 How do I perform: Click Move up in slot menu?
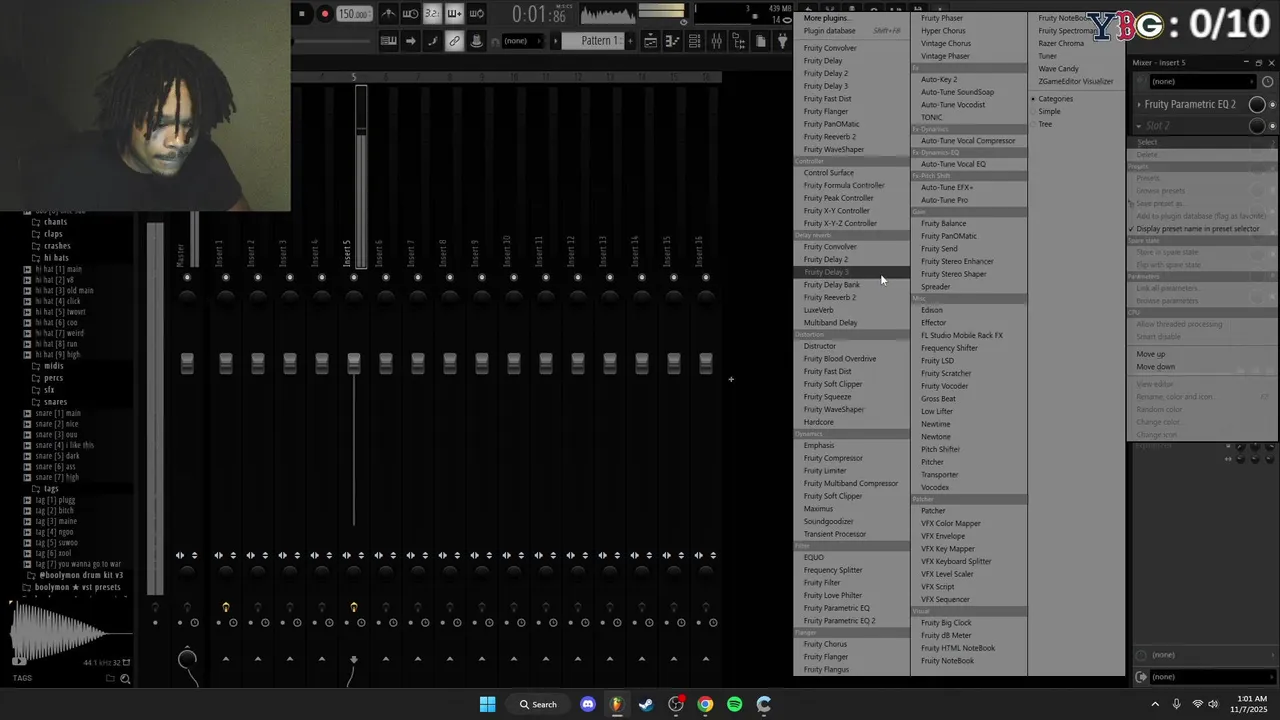(x=1150, y=354)
